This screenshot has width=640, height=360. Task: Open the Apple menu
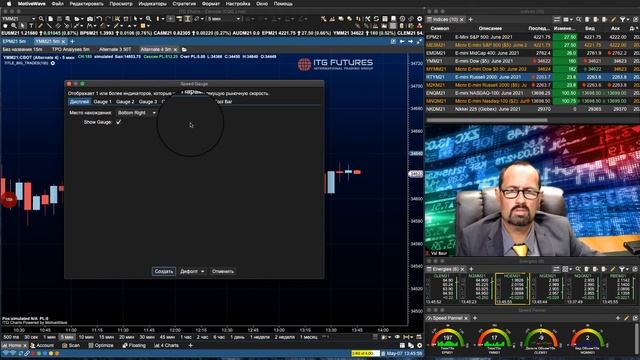click(9, 4)
